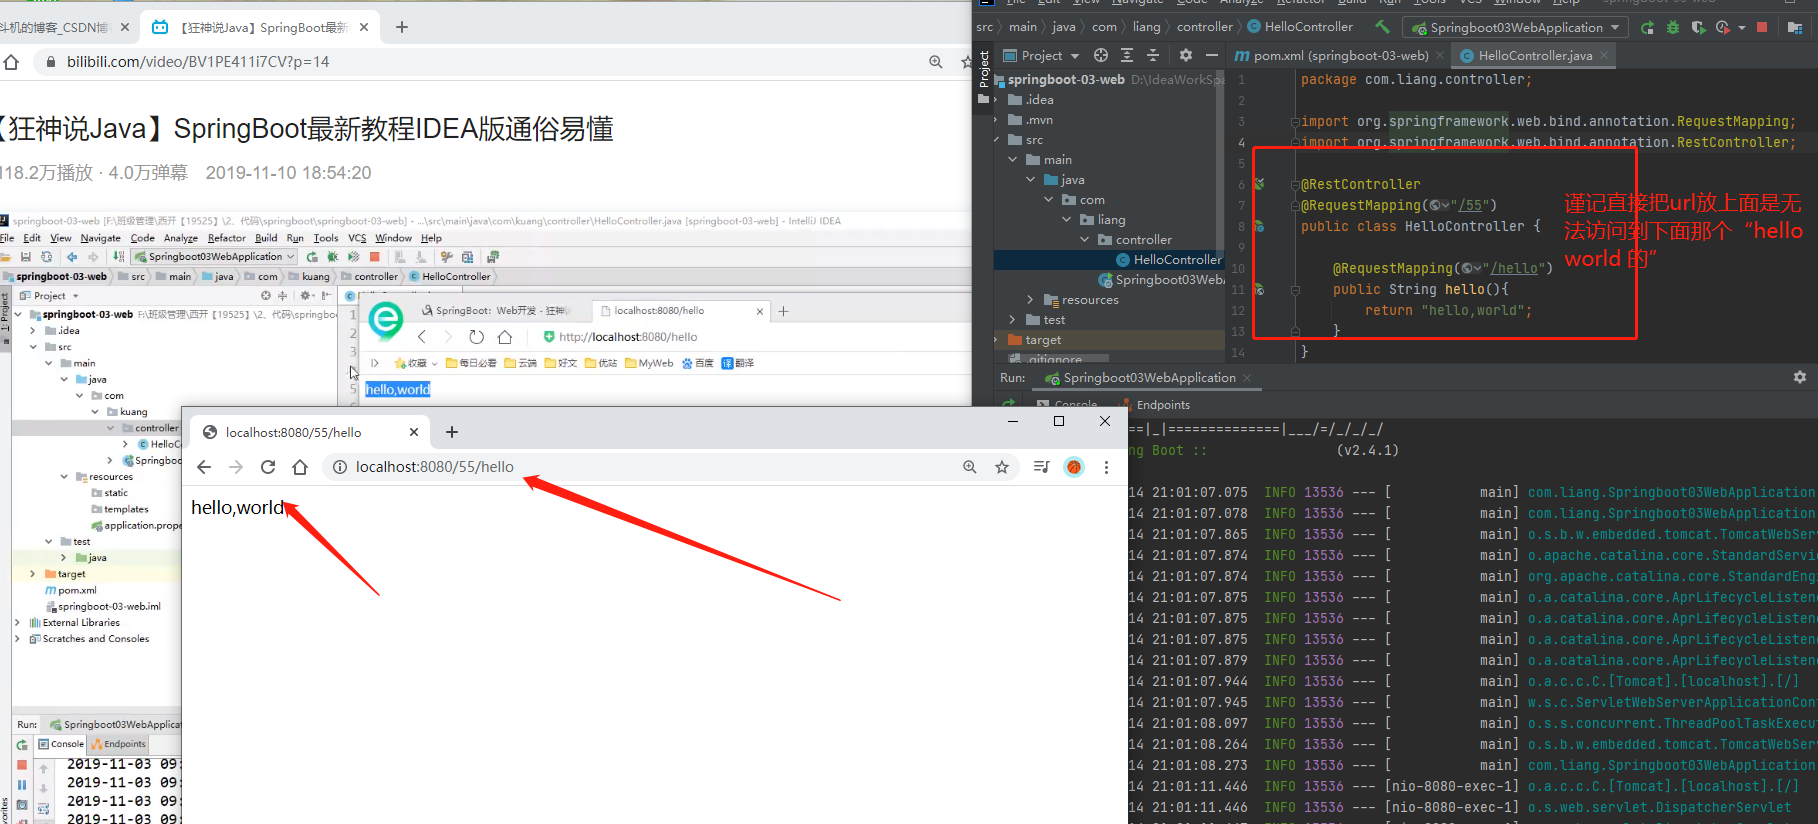Go to home in the localhost browser window

[300, 467]
